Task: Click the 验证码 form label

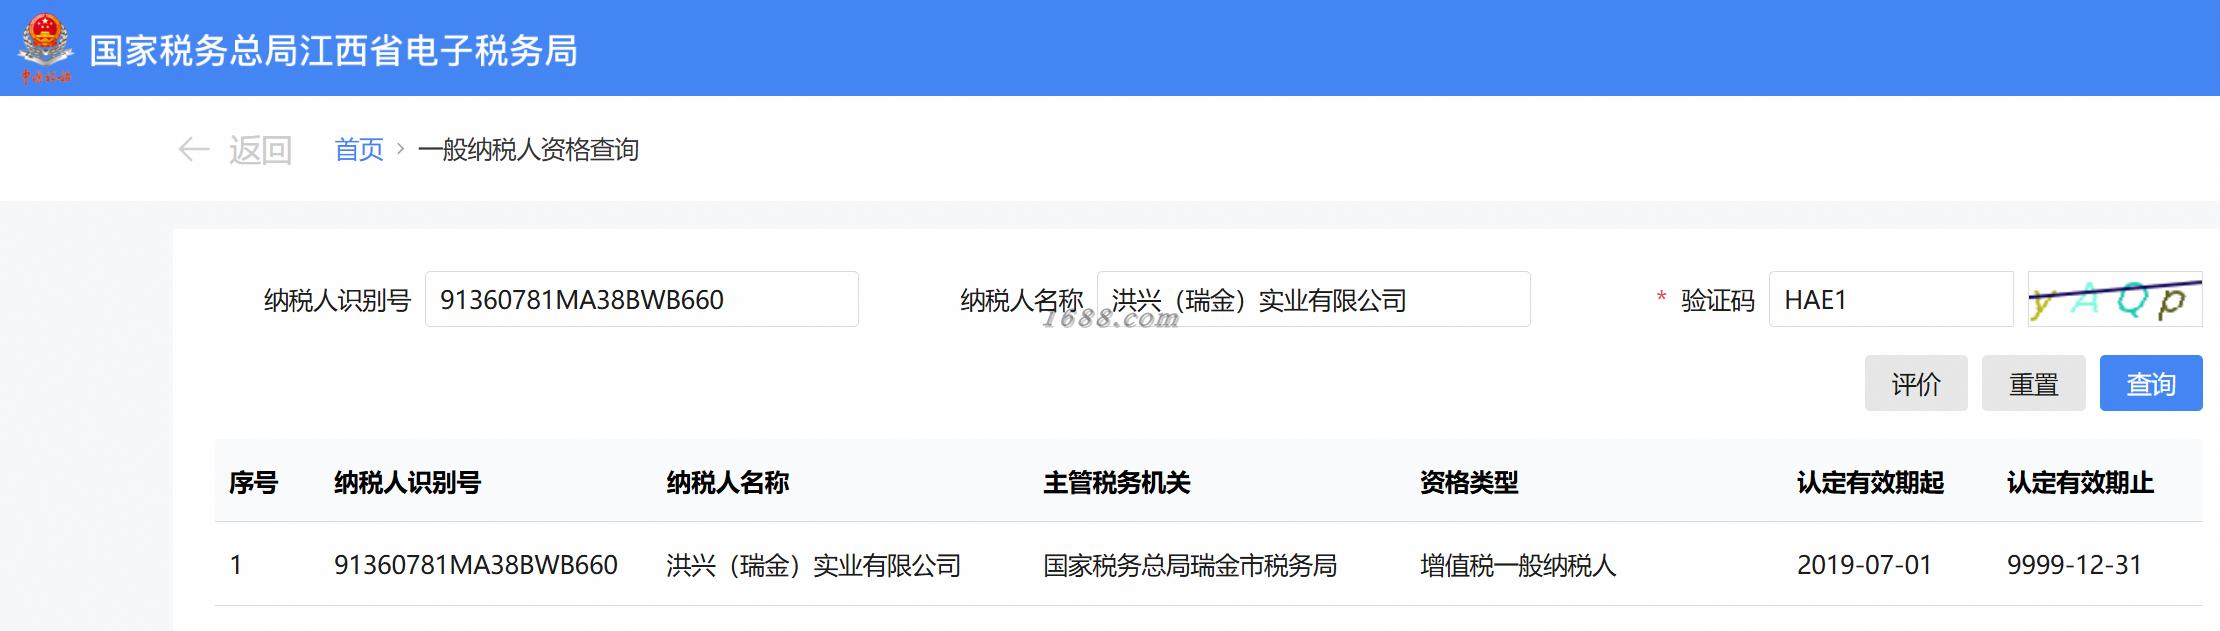Action: tap(1718, 300)
